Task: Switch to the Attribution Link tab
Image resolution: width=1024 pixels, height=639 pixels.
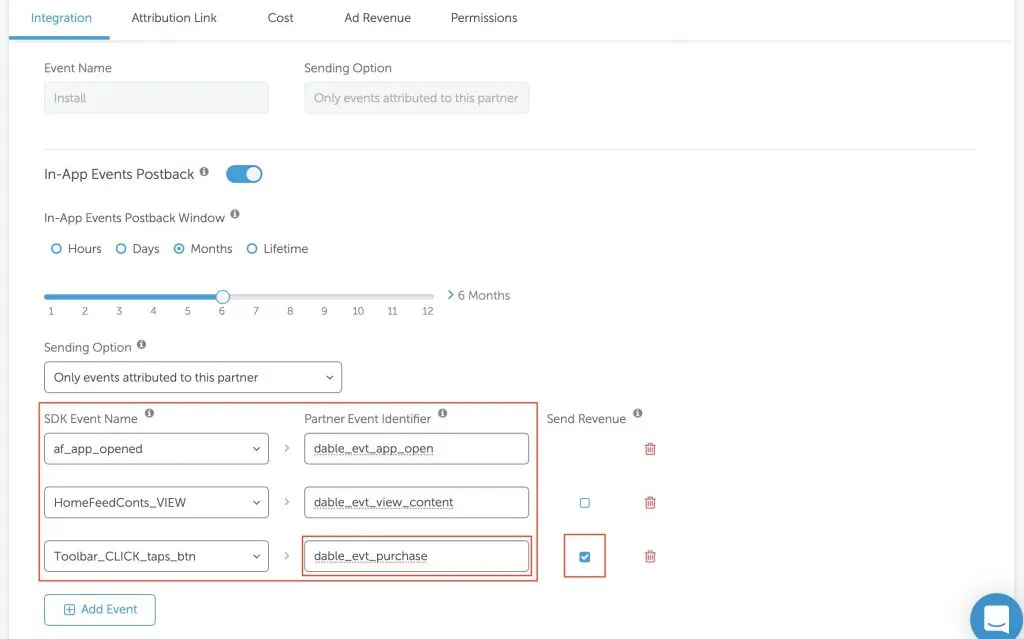Action: click(x=174, y=18)
